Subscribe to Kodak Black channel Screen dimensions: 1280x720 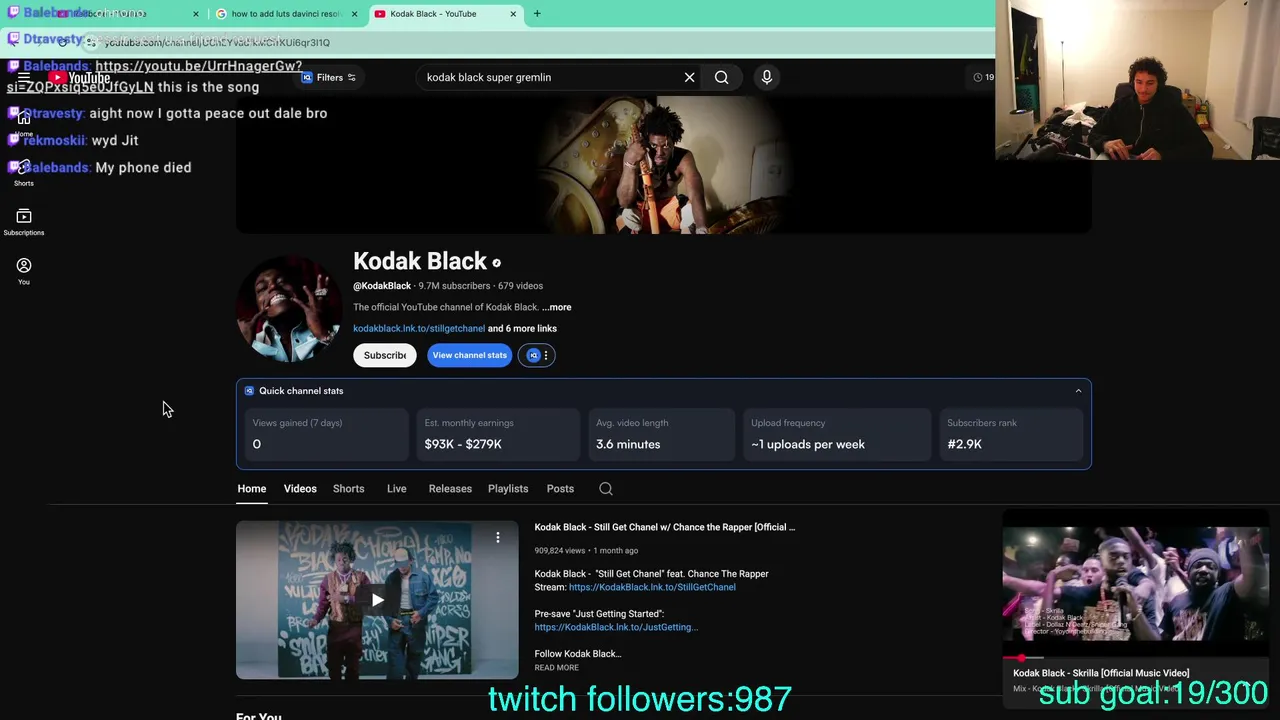point(385,355)
